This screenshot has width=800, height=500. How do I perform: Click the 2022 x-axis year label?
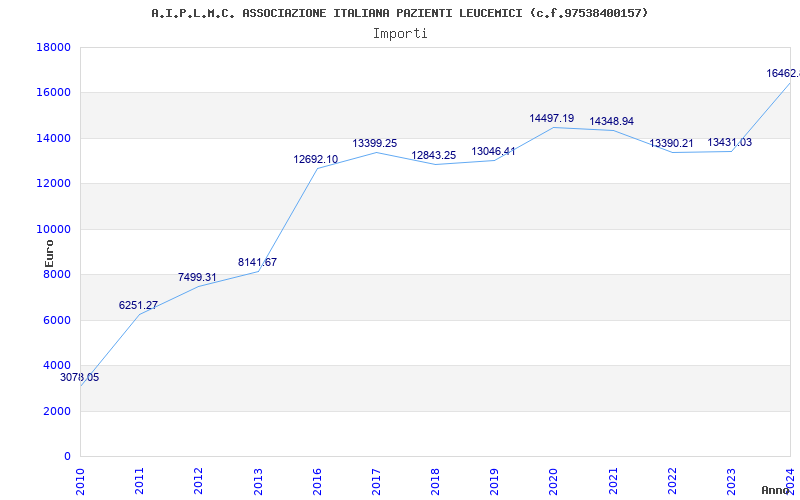672,482
